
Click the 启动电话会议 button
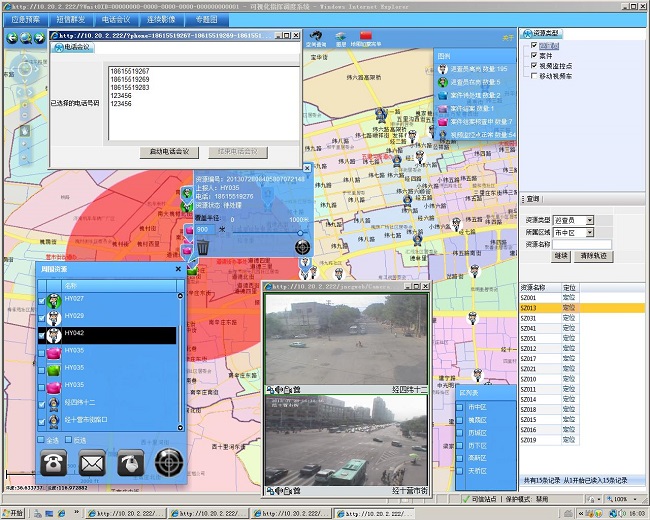(169, 152)
